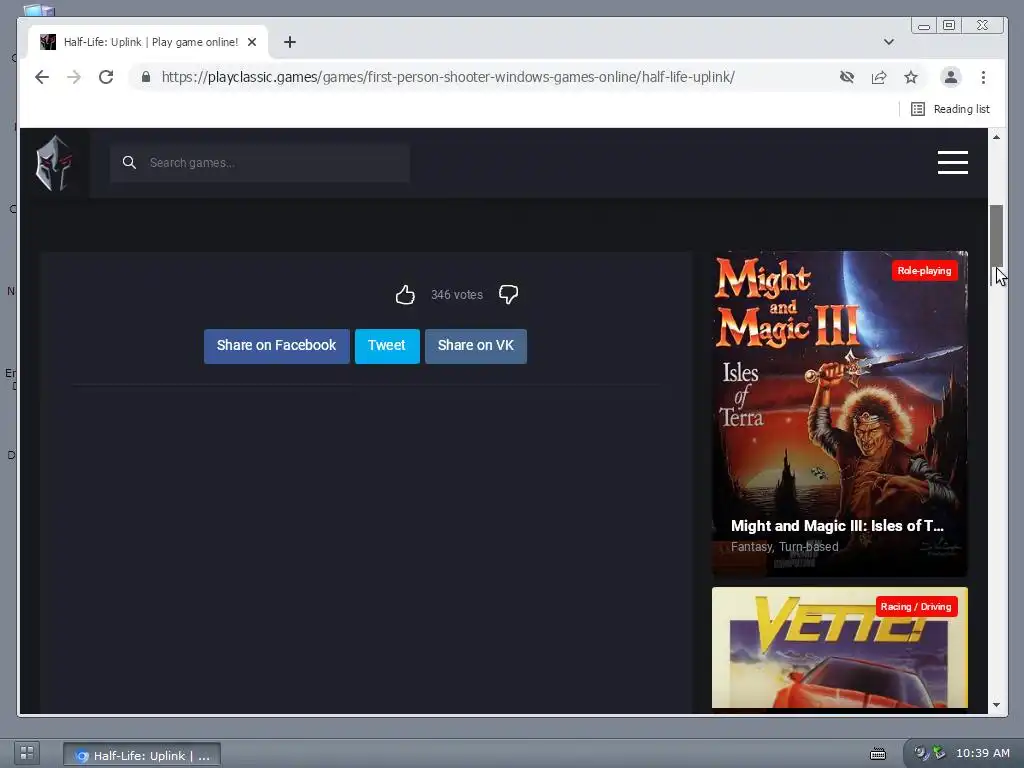This screenshot has width=1024, height=768.
Task: Click the thumbs down vote icon
Action: tap(509, 295)
